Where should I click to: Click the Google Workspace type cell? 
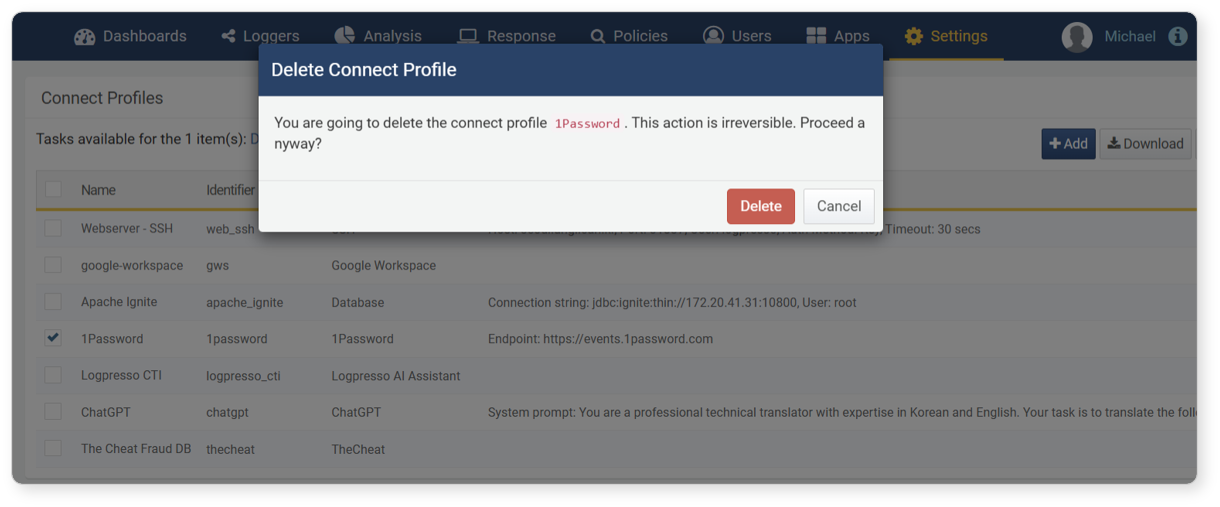point(384,266)
